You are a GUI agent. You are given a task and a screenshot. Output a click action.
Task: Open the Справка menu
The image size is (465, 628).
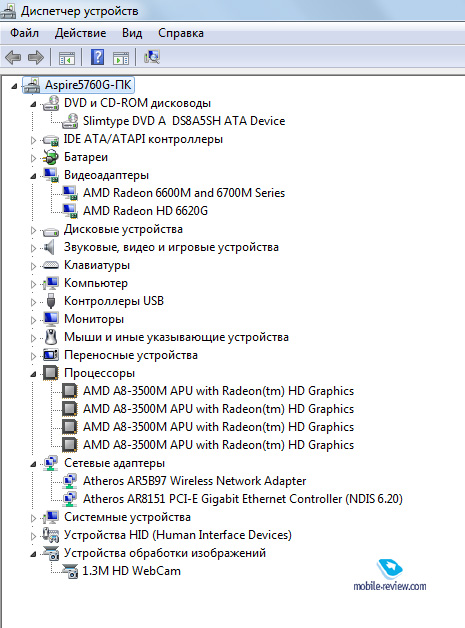pyautogui.click(x=181, y=33)
